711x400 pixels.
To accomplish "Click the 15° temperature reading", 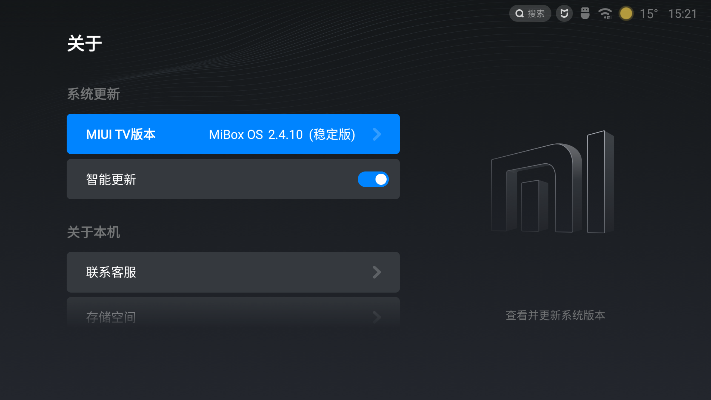I will click(x=649, y=14).
